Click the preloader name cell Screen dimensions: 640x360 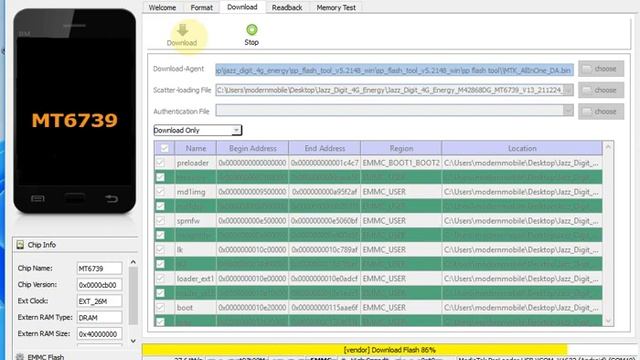tap(196, 163)
